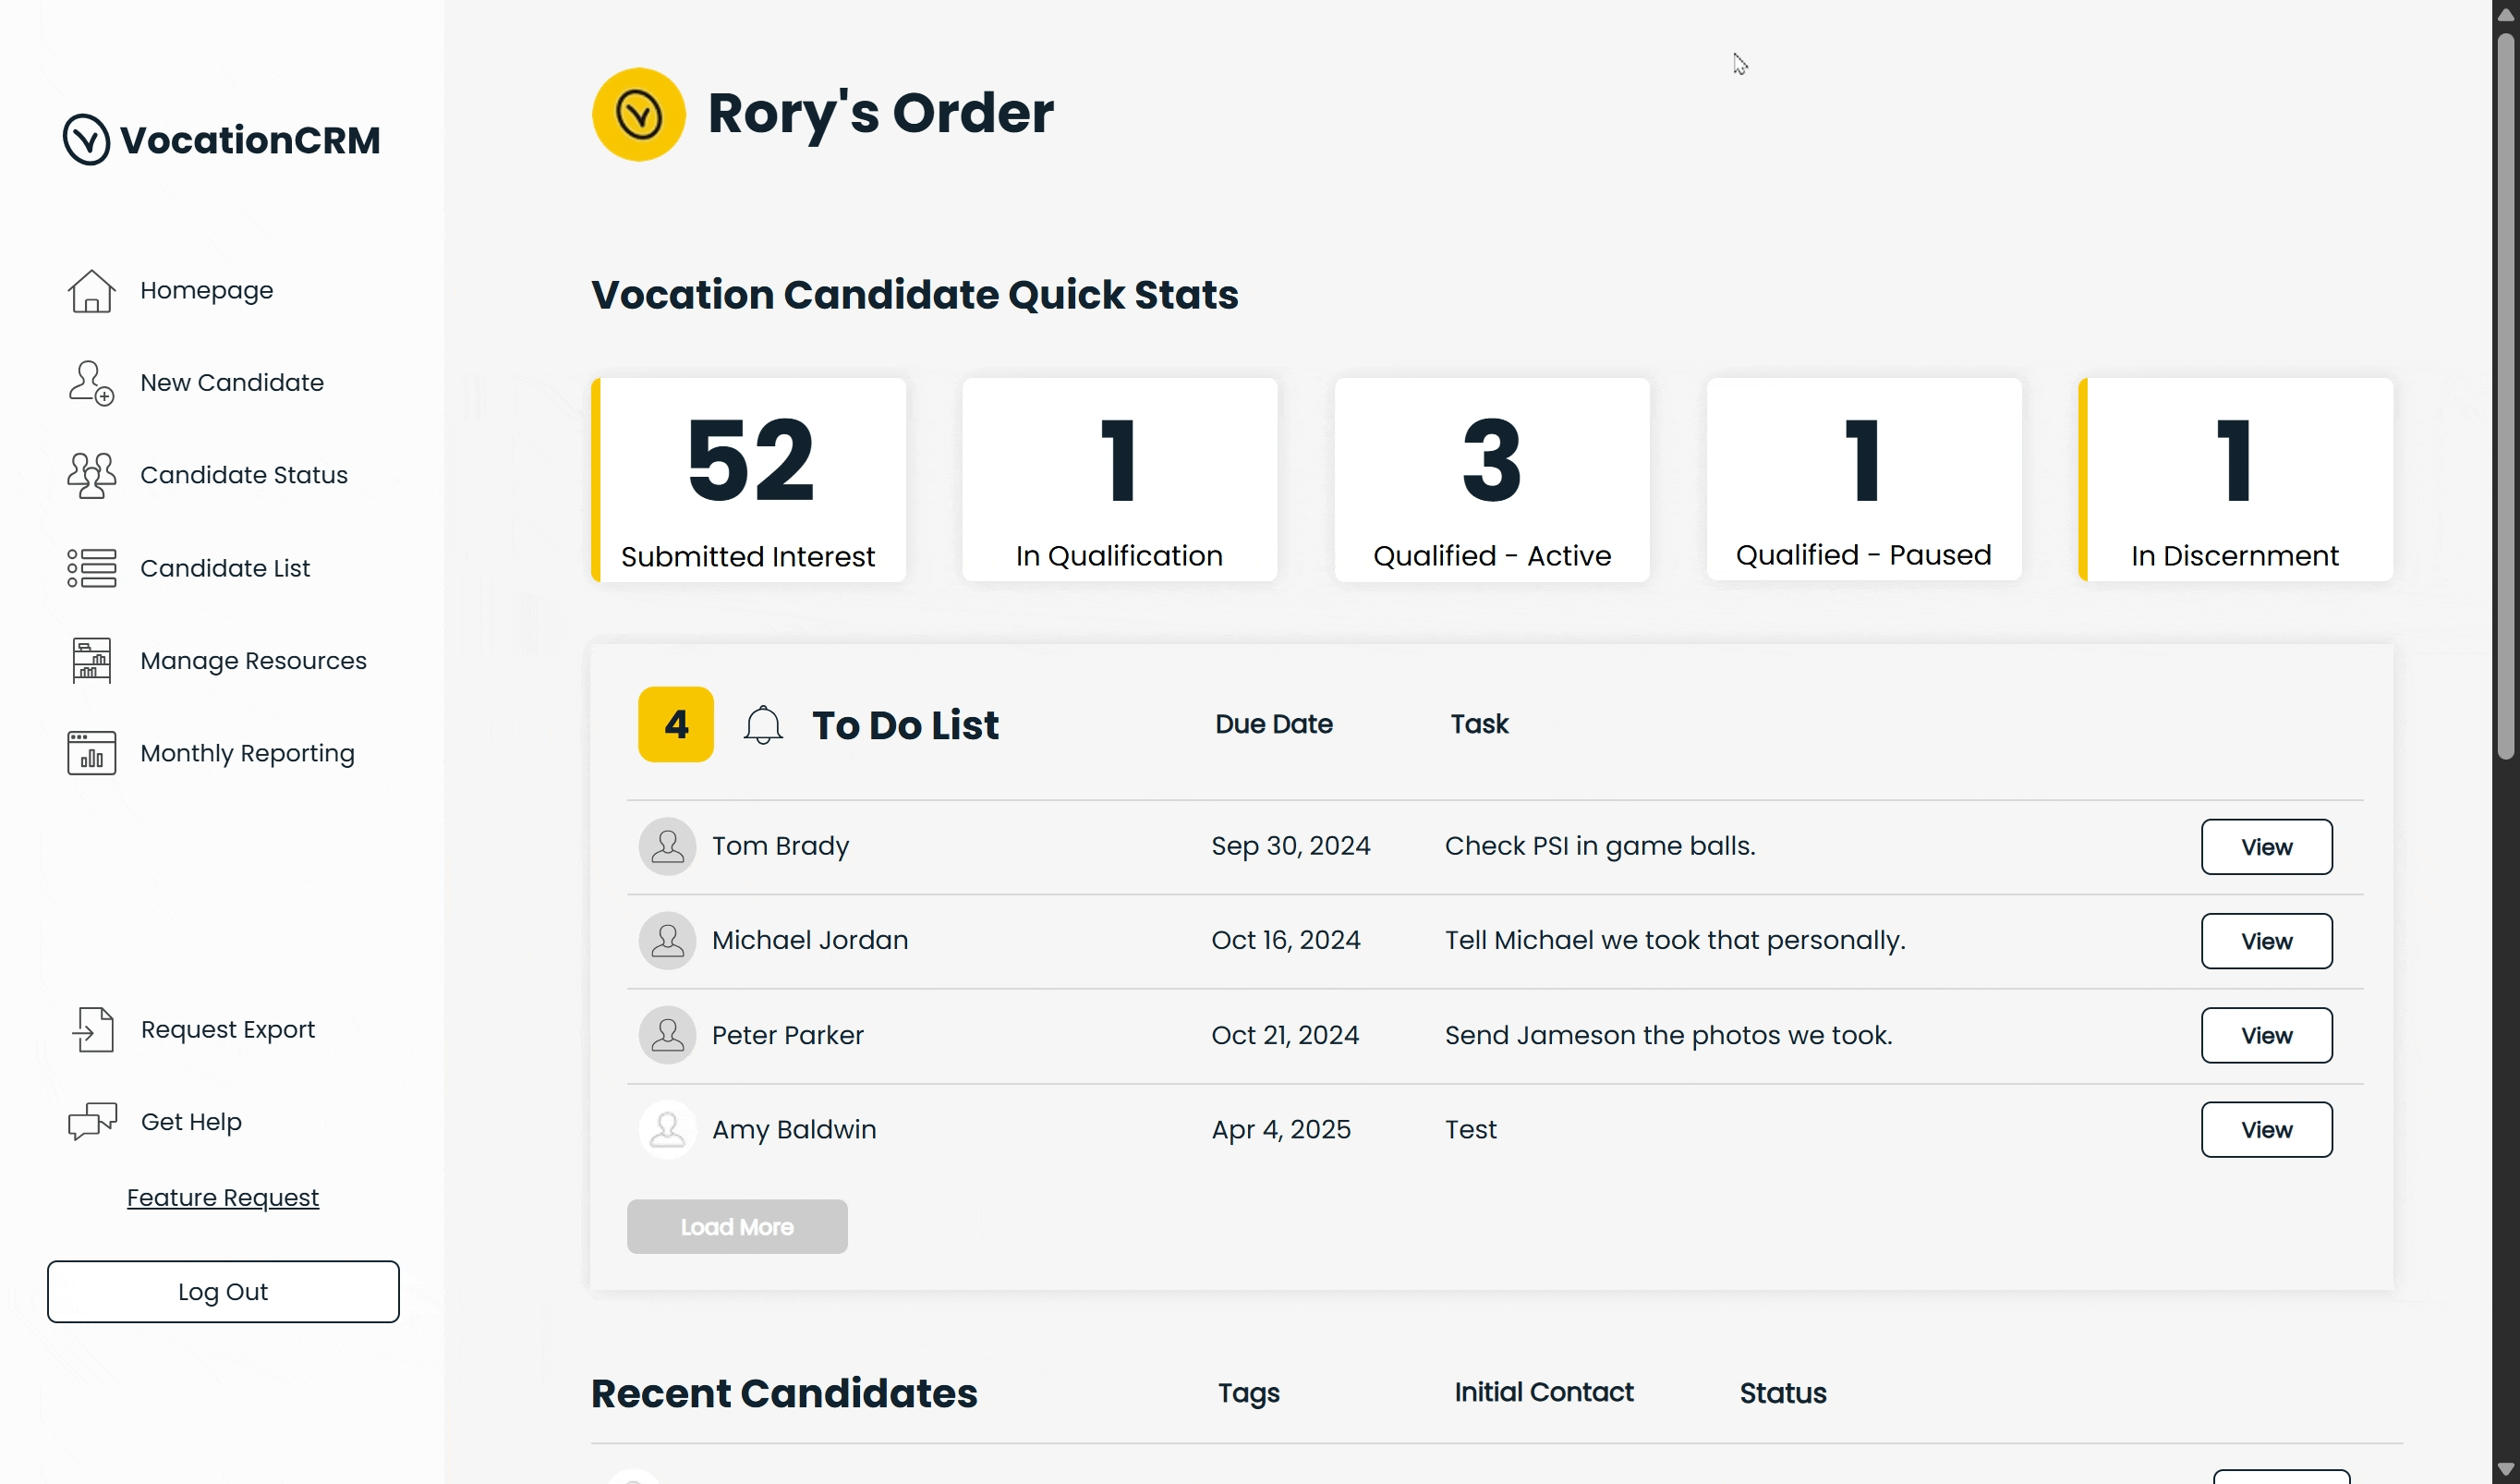Click the Recent Candidates heading
This screenshot has height=1484, width=2520.
[x=784, y=1393]
